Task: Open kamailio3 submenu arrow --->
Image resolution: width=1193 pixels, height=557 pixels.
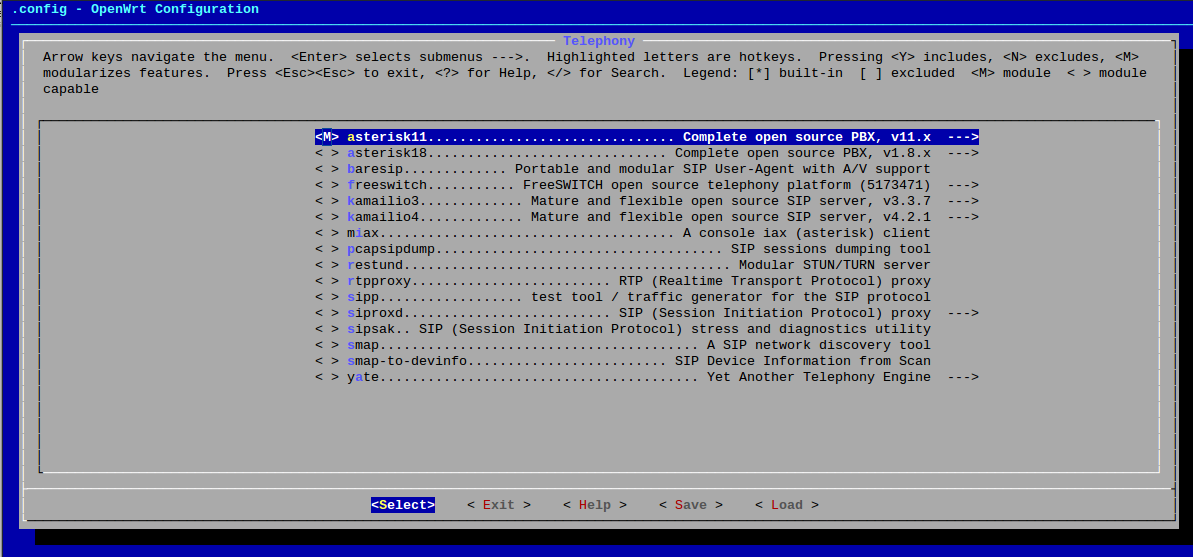Action: 962,201
